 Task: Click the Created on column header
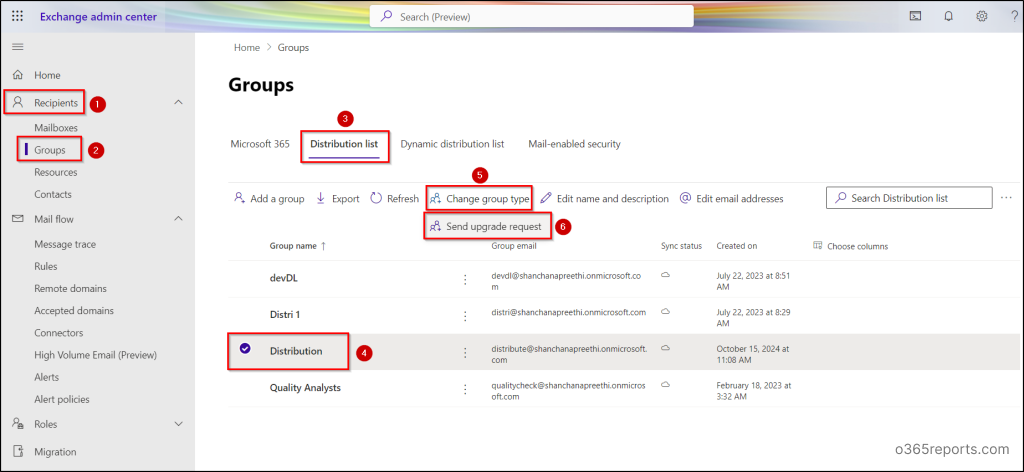(x=737, y=246)
